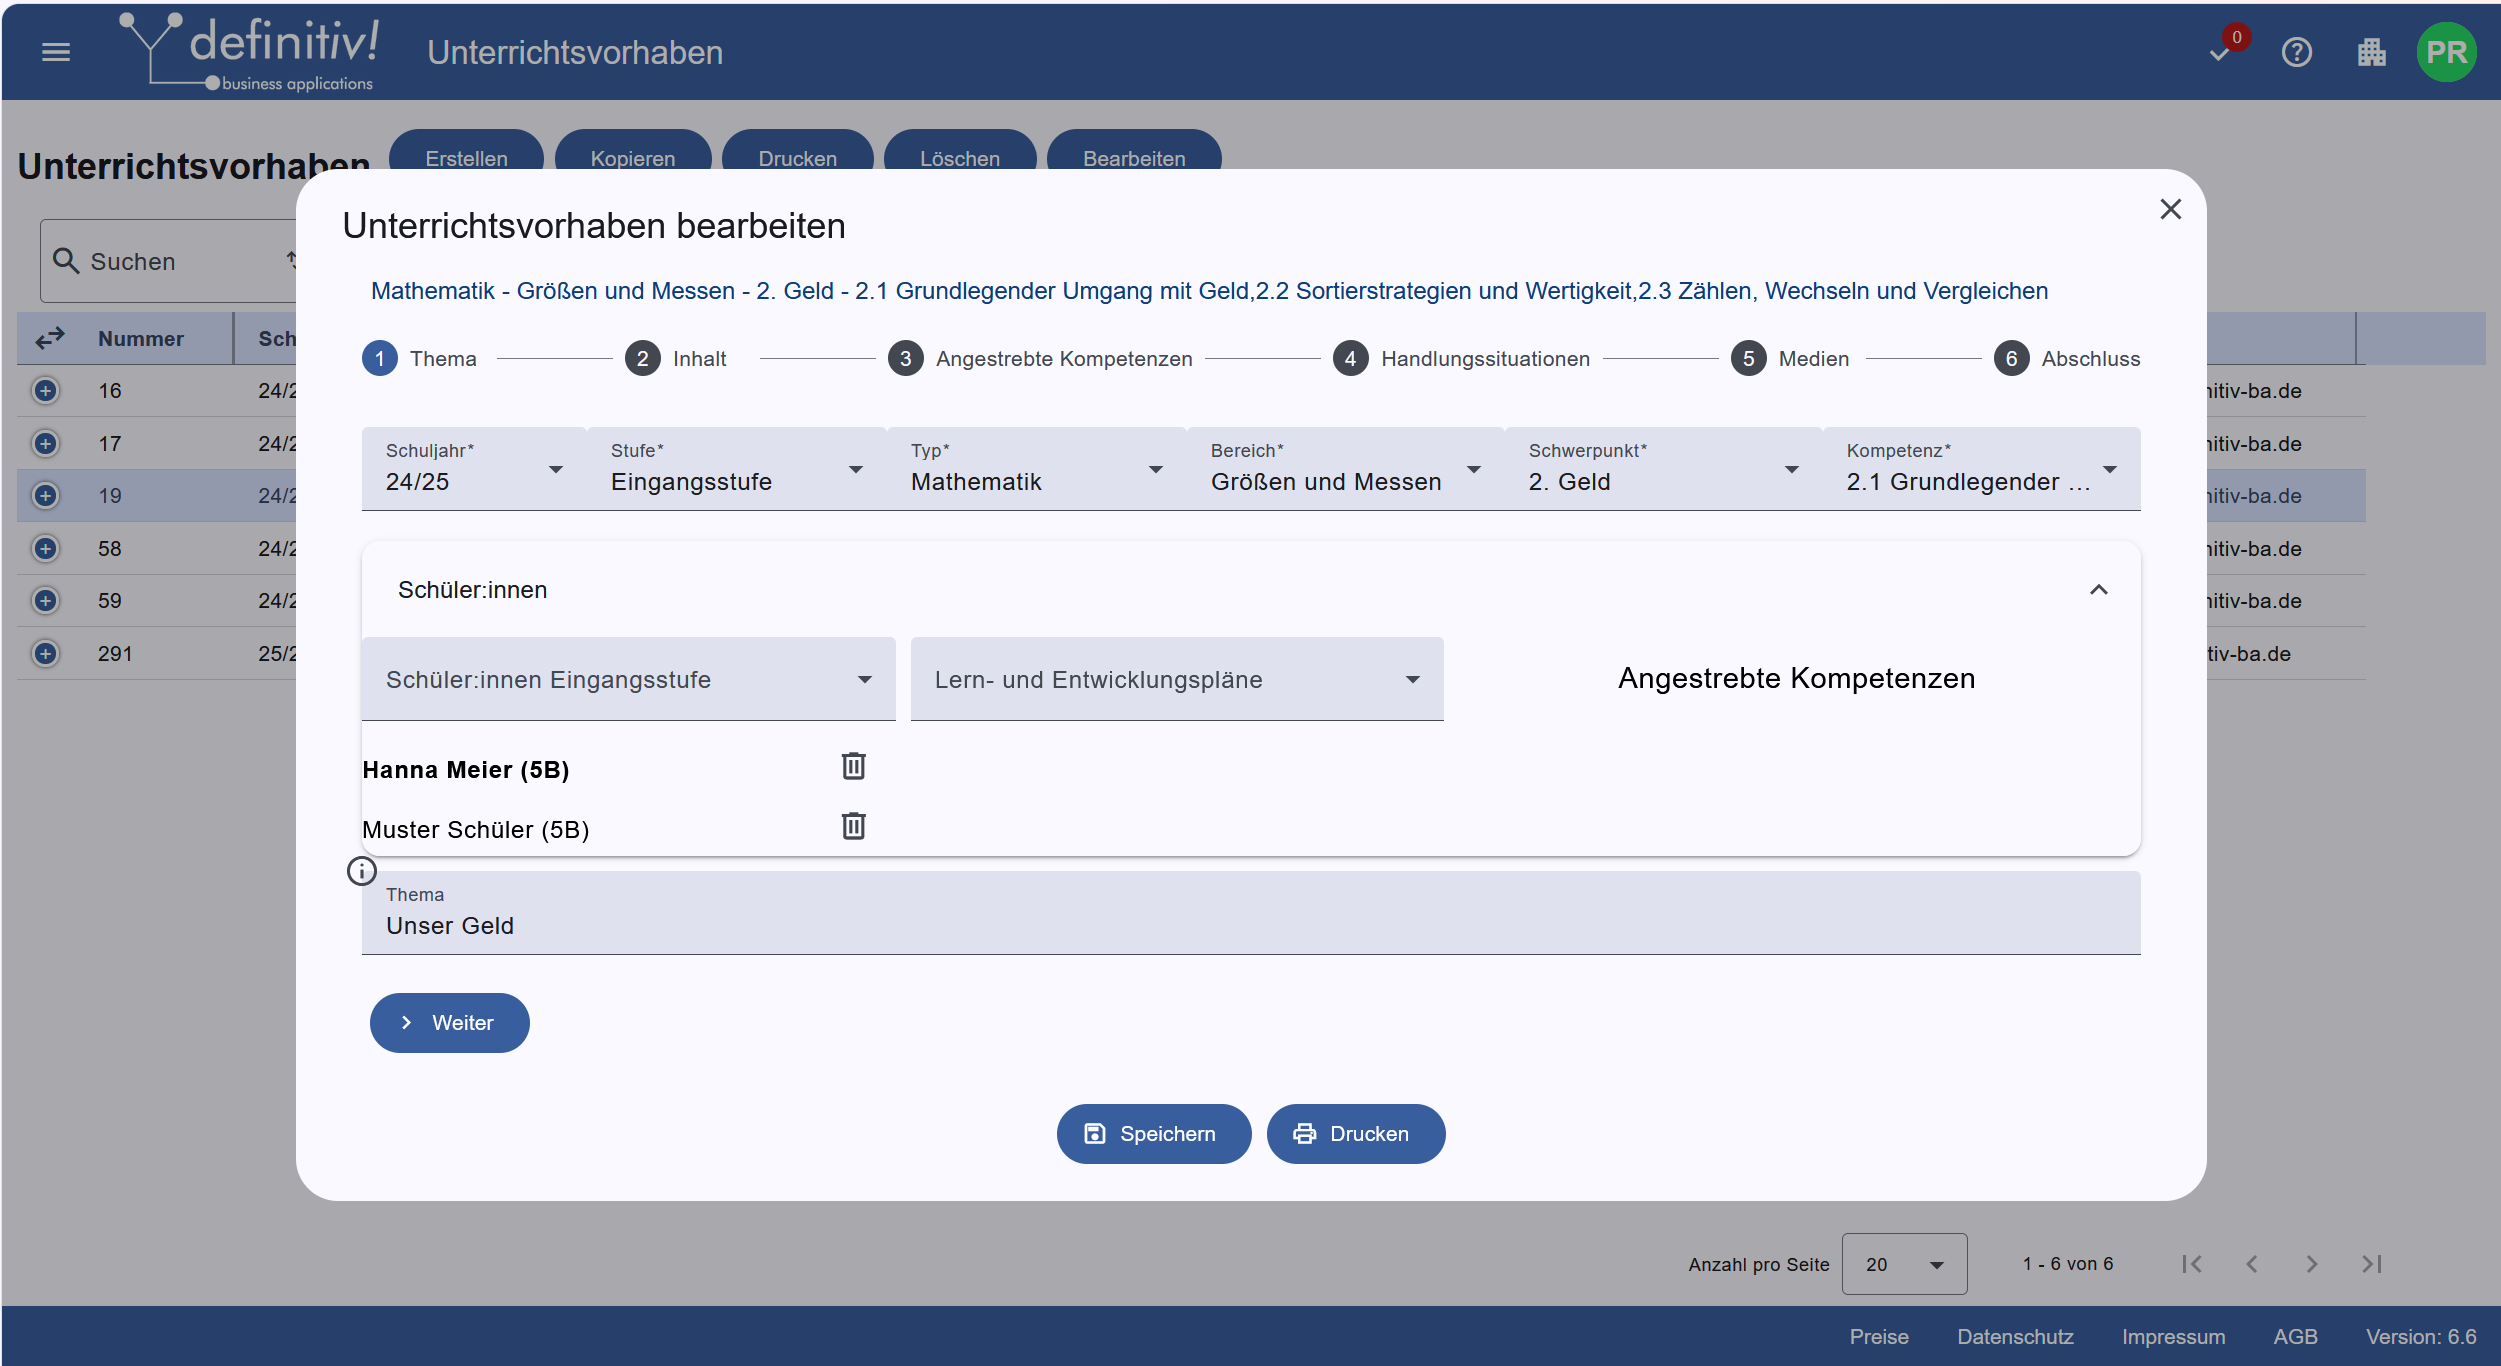Go to the previous results page

[x=2252, y=1264]
